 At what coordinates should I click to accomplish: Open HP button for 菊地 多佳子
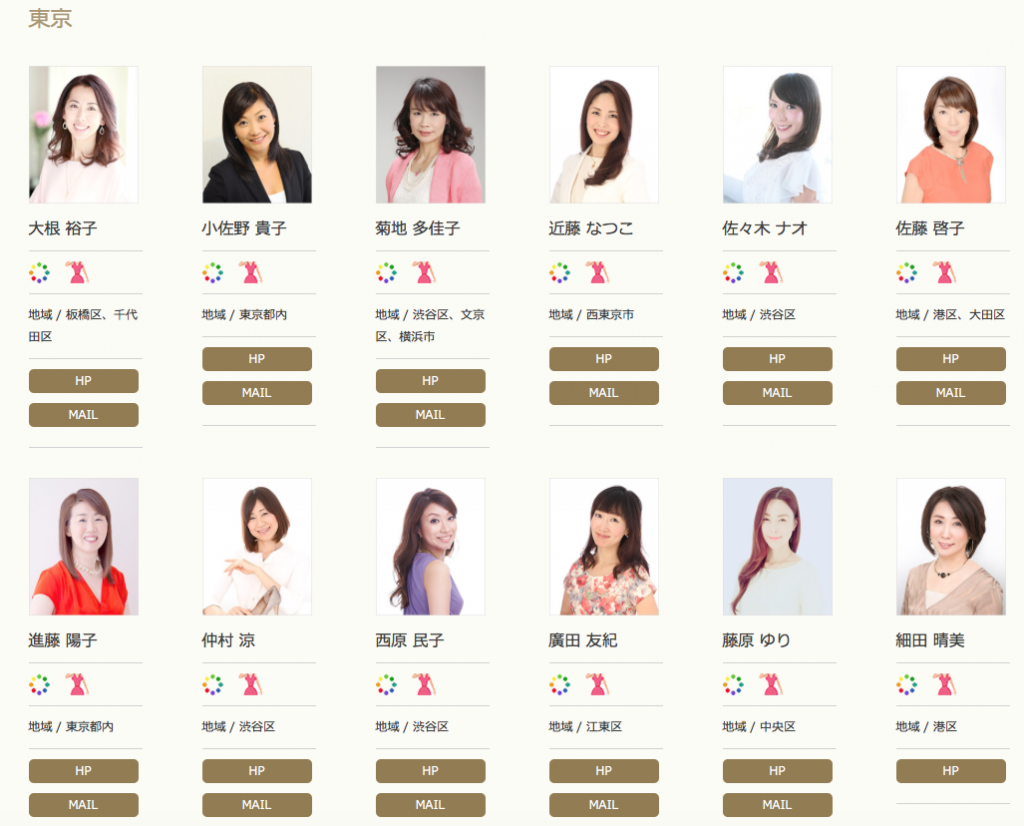point(430,381)
